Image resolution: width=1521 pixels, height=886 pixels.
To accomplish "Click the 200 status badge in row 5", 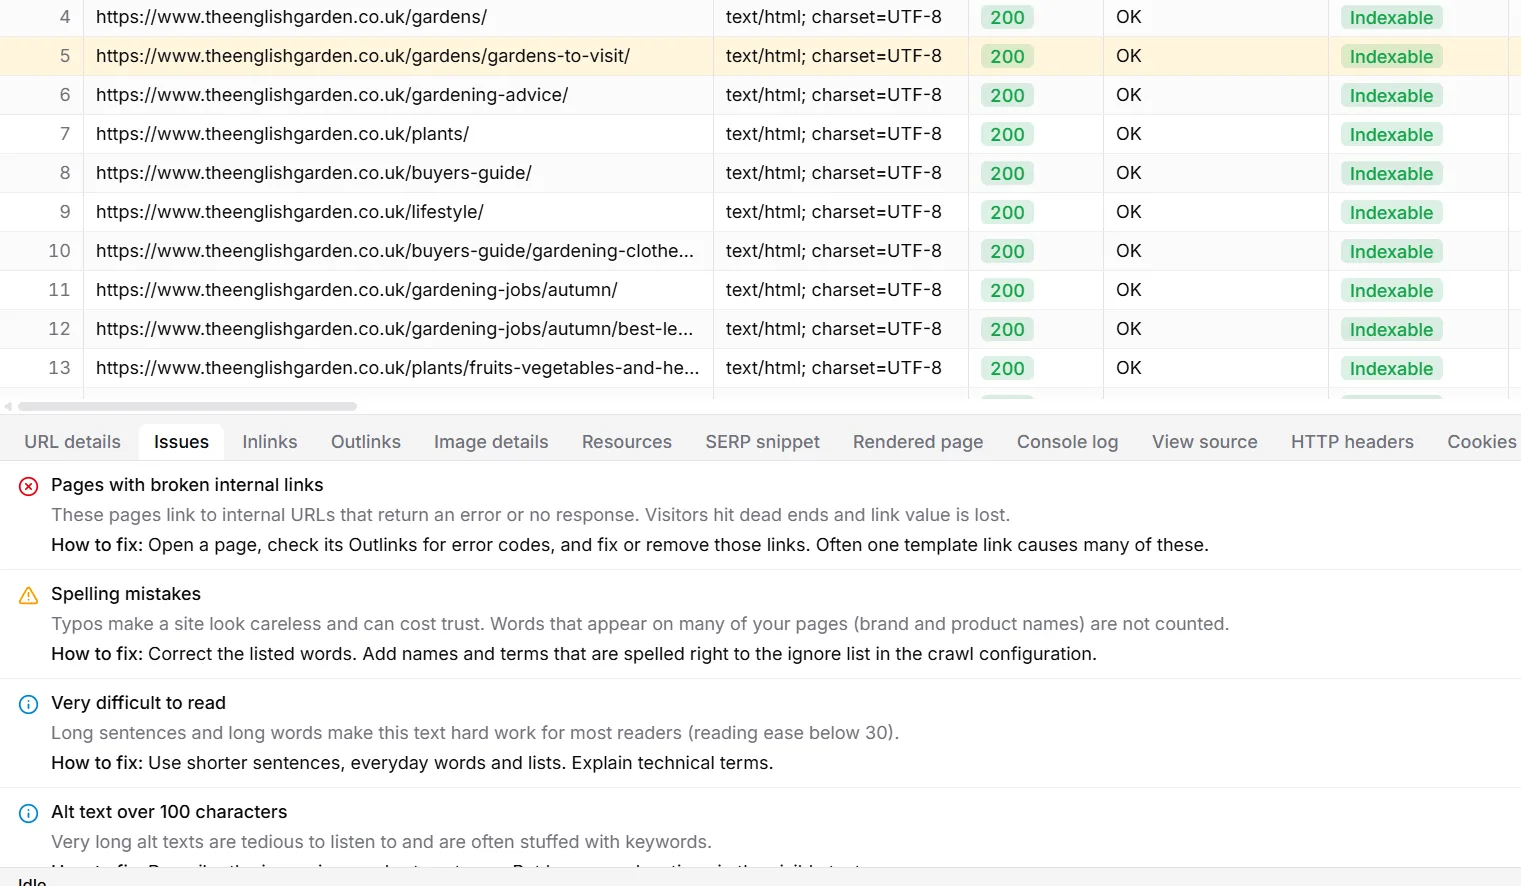I will 1007,57.
